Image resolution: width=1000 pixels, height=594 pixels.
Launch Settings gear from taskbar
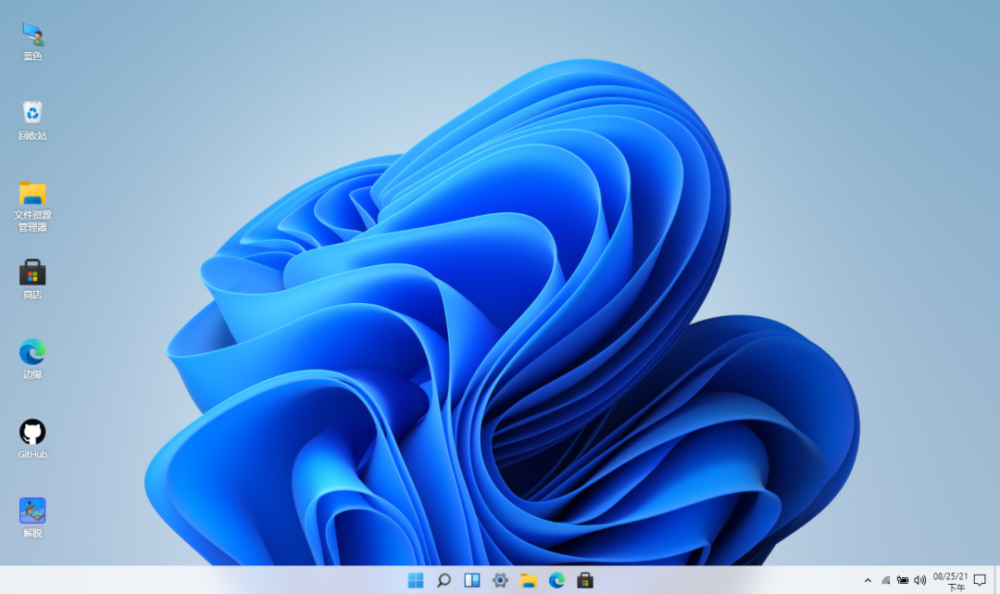tap(500, 580)
